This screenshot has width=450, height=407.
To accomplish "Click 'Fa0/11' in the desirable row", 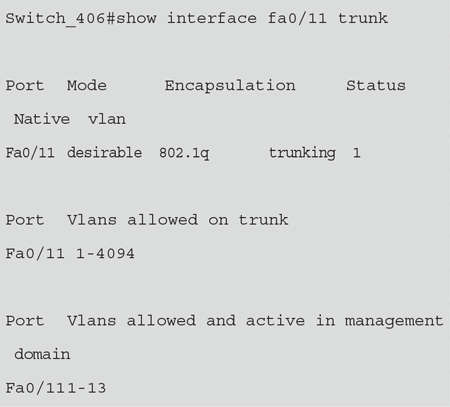I will pyautogui.click(x=30, y=153).
